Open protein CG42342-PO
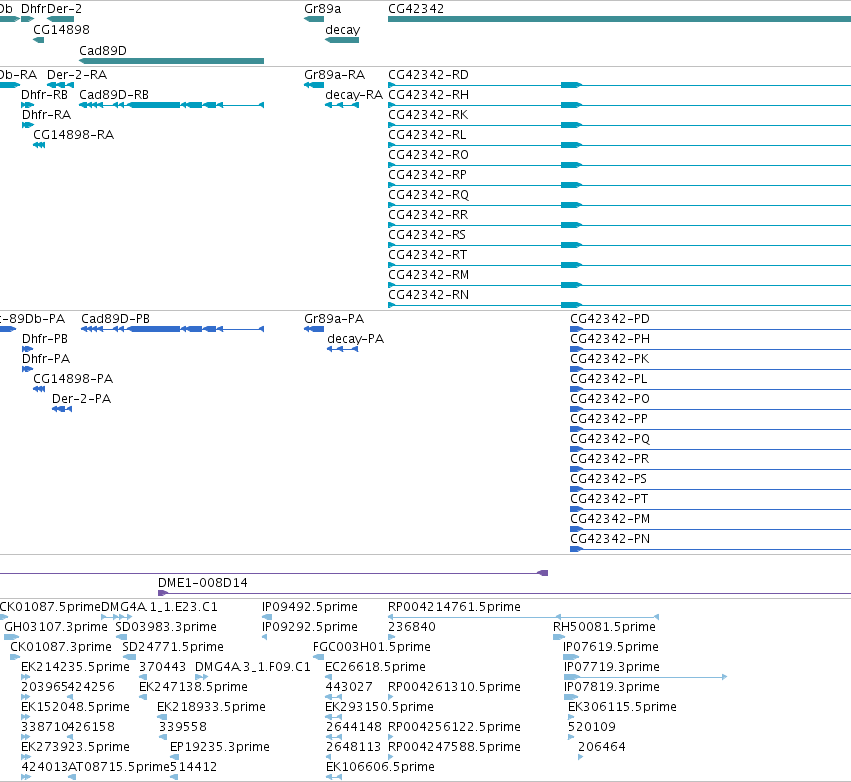851x782 pixels. [610, 399]
